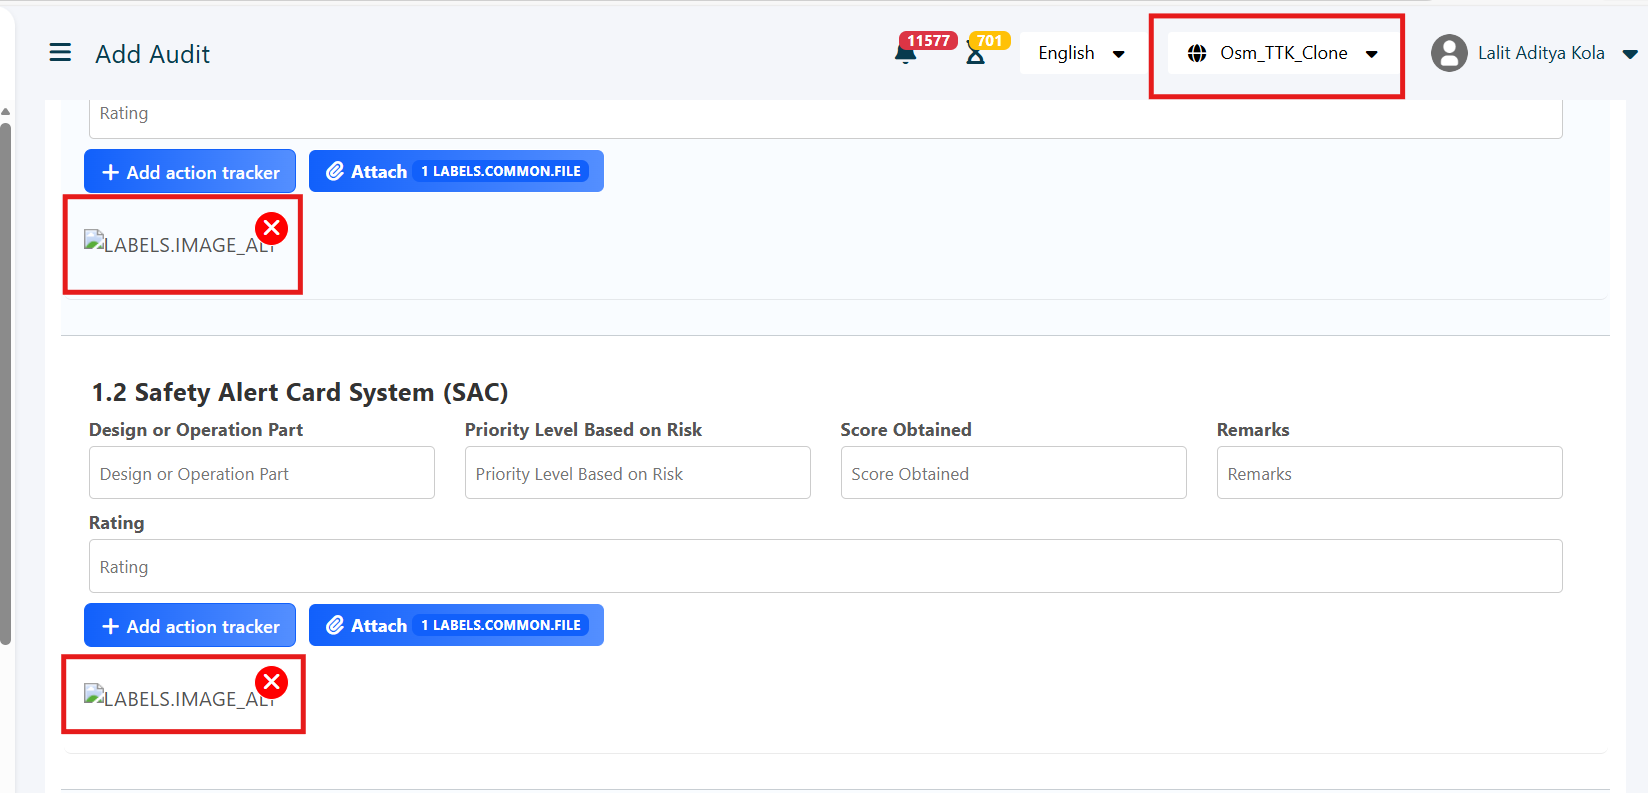Expand the English language dropdown
This screenshot has width=1648, height=793.
click(1080, 53)
